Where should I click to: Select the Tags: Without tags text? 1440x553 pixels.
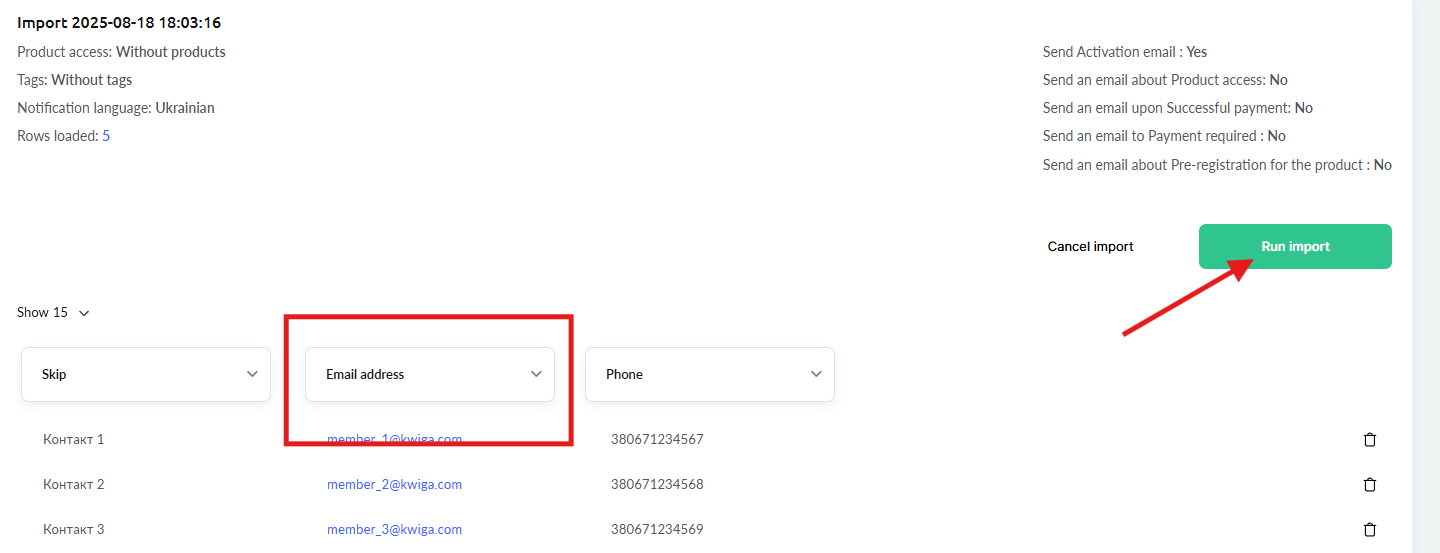[x=74, y=80]
